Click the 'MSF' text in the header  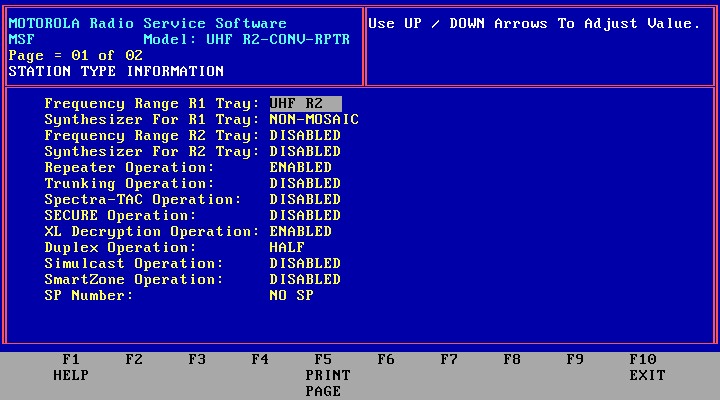[22, 39]
